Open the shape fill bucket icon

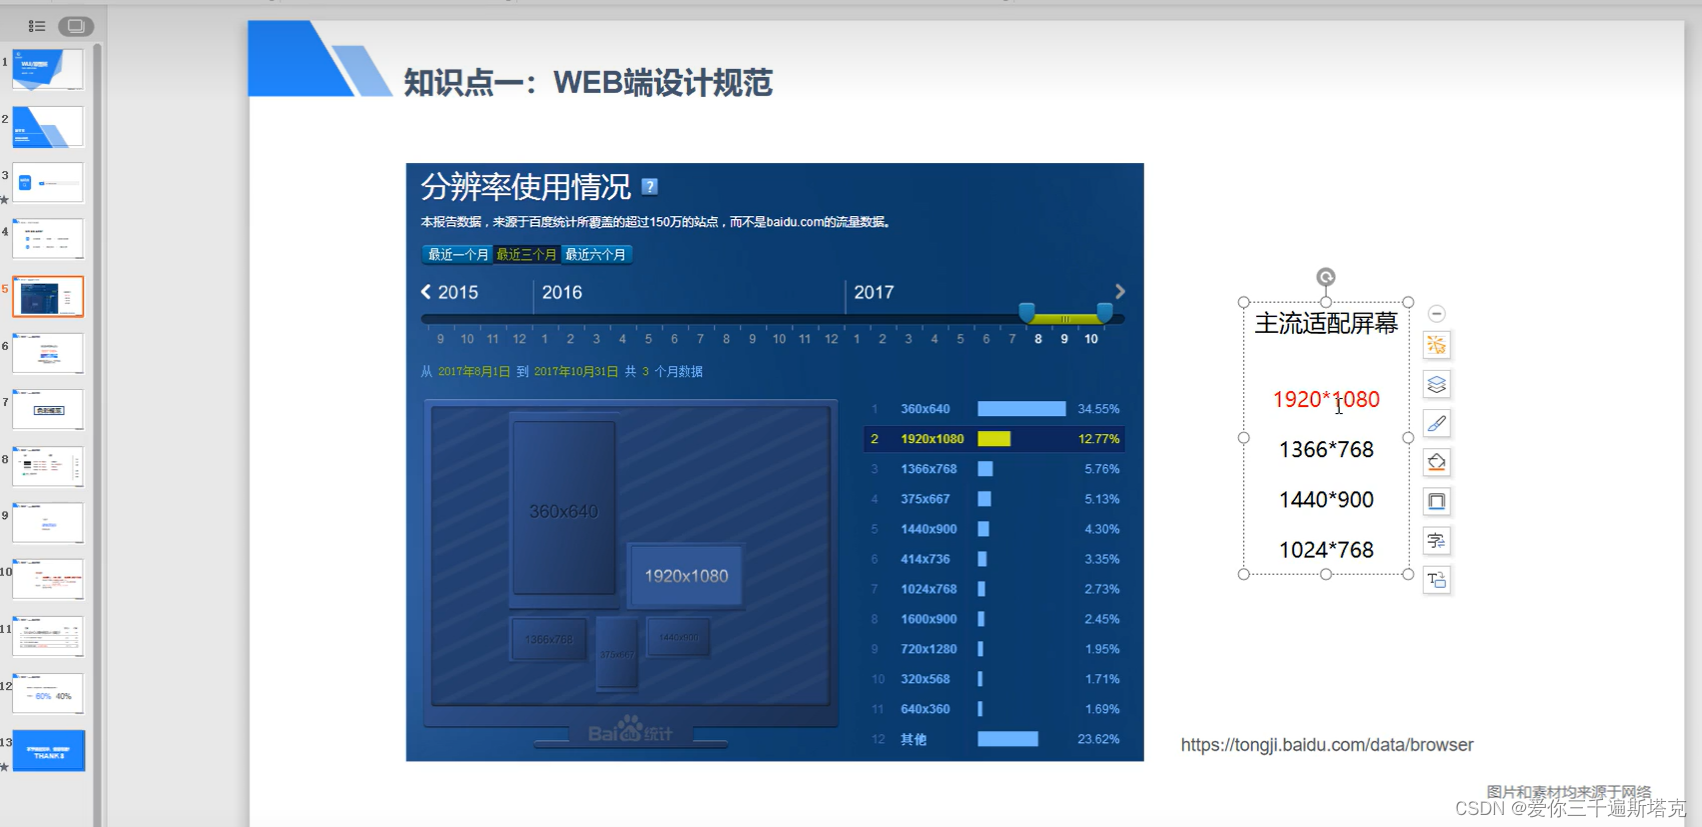1436,462
